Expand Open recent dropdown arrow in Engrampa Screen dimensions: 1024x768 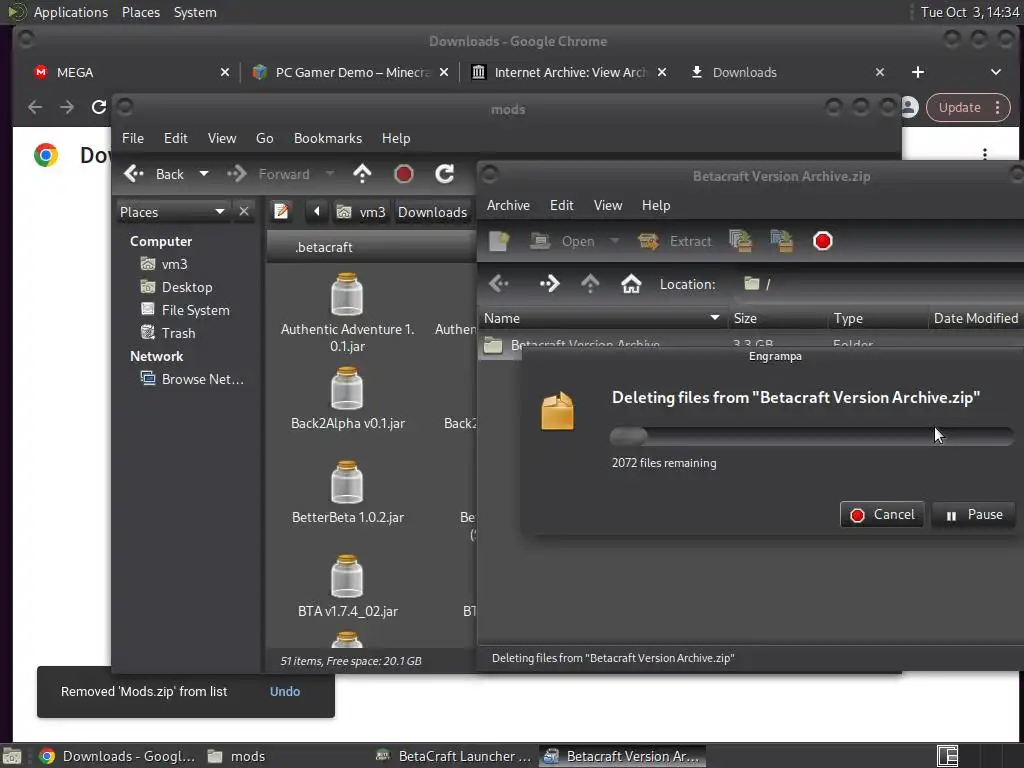click(615, 241)
